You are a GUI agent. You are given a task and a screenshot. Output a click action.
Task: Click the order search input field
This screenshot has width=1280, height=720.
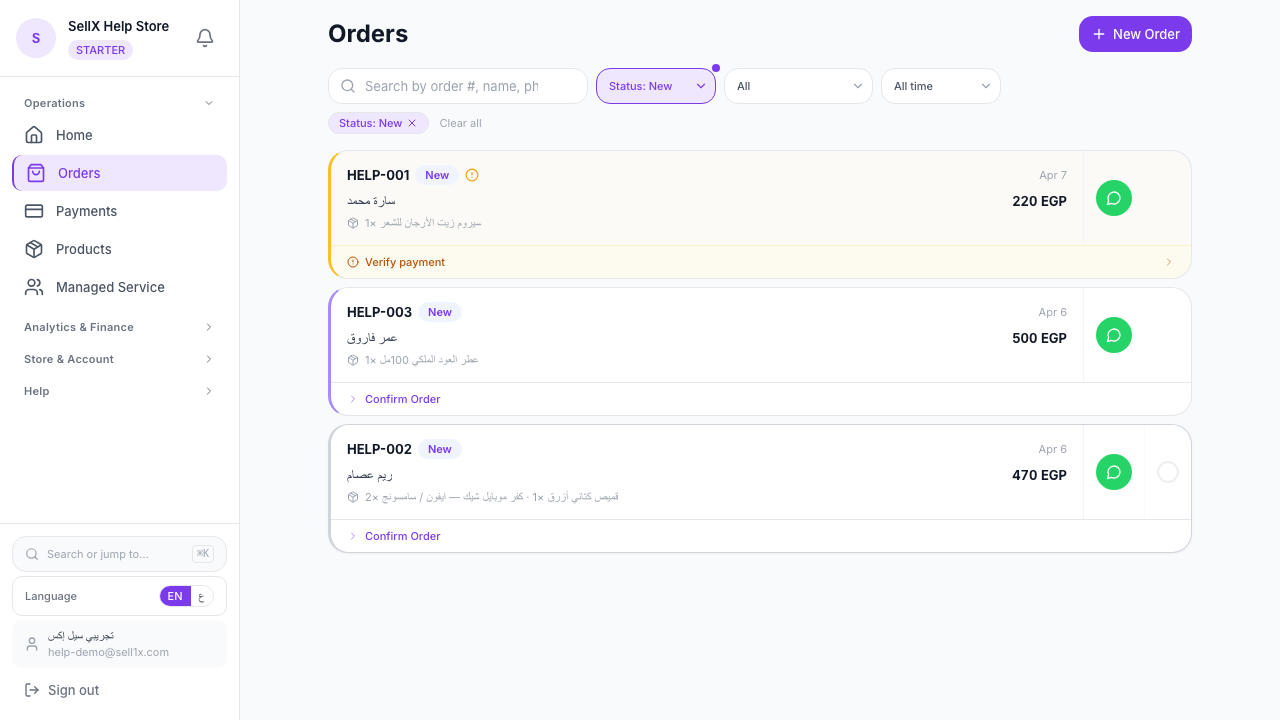(458, 86)
